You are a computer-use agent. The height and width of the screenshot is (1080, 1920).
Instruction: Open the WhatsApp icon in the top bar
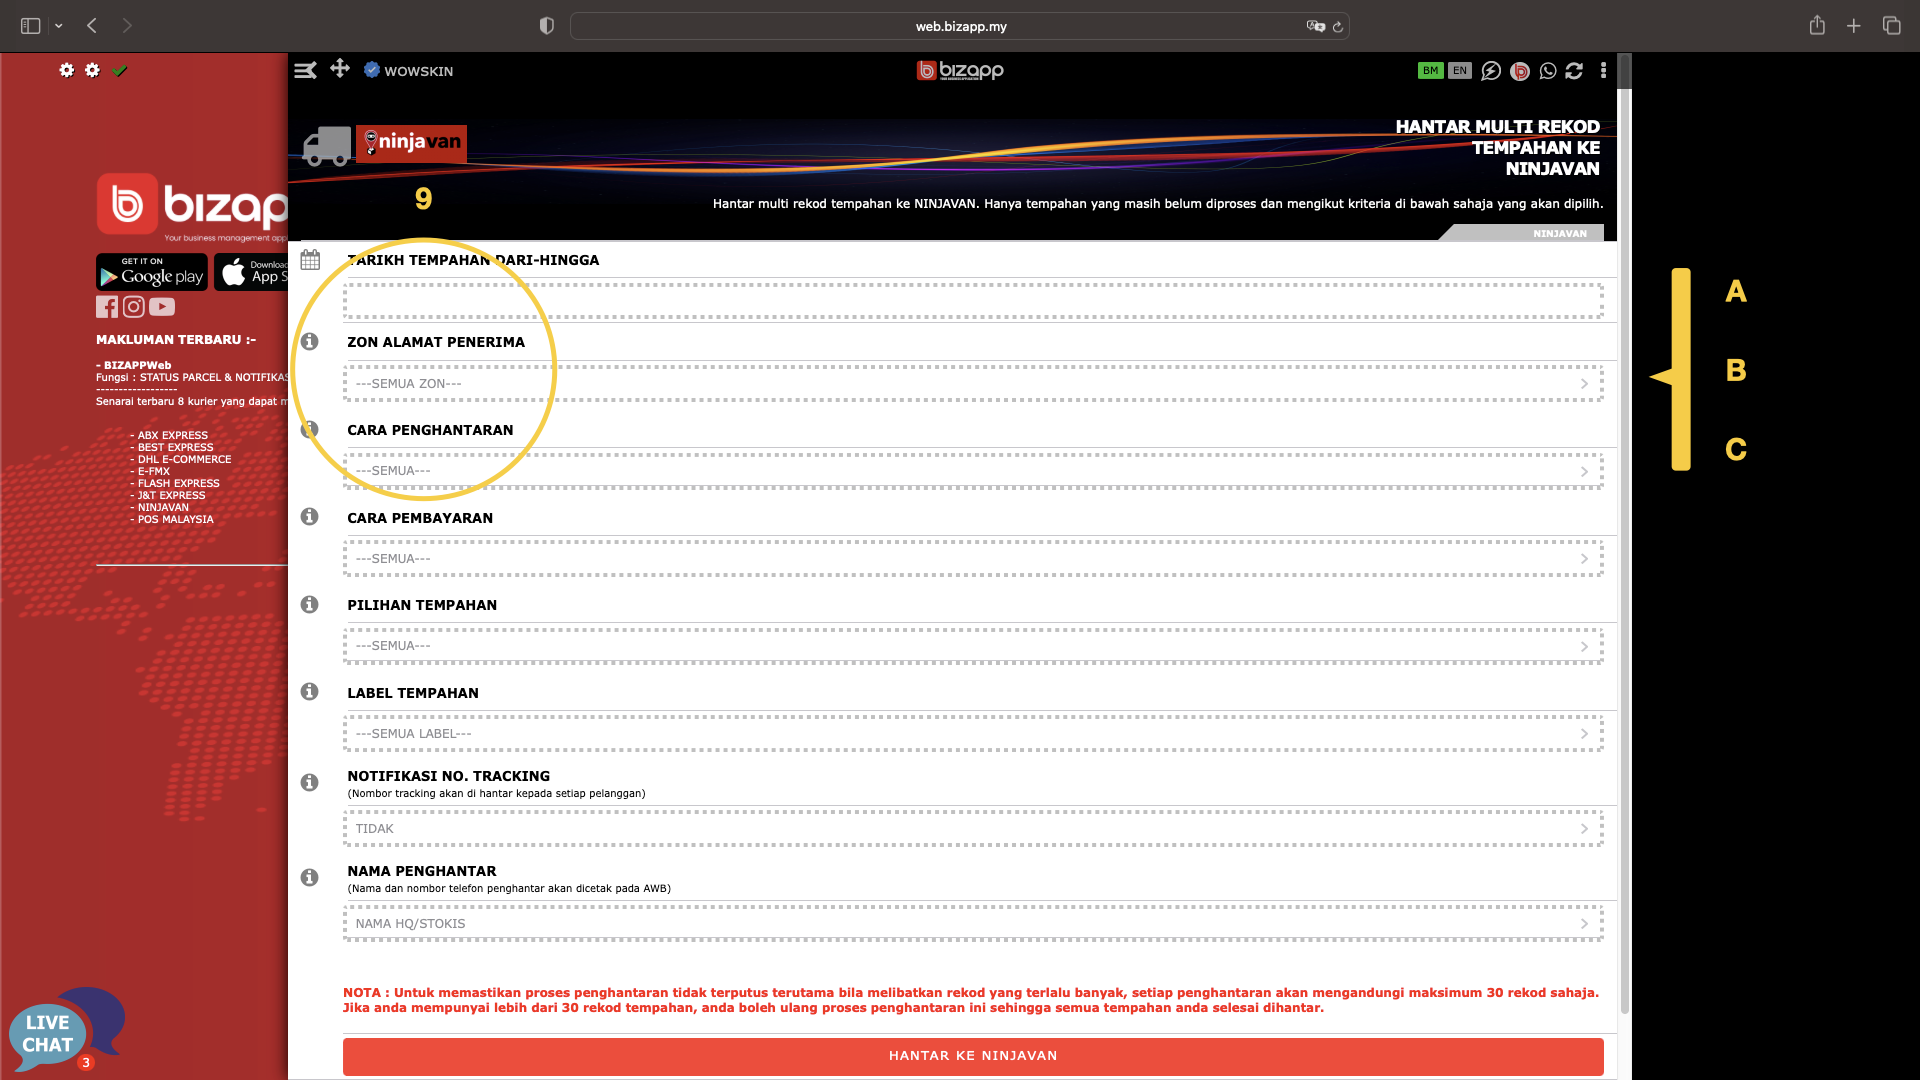coord(1548,71)
